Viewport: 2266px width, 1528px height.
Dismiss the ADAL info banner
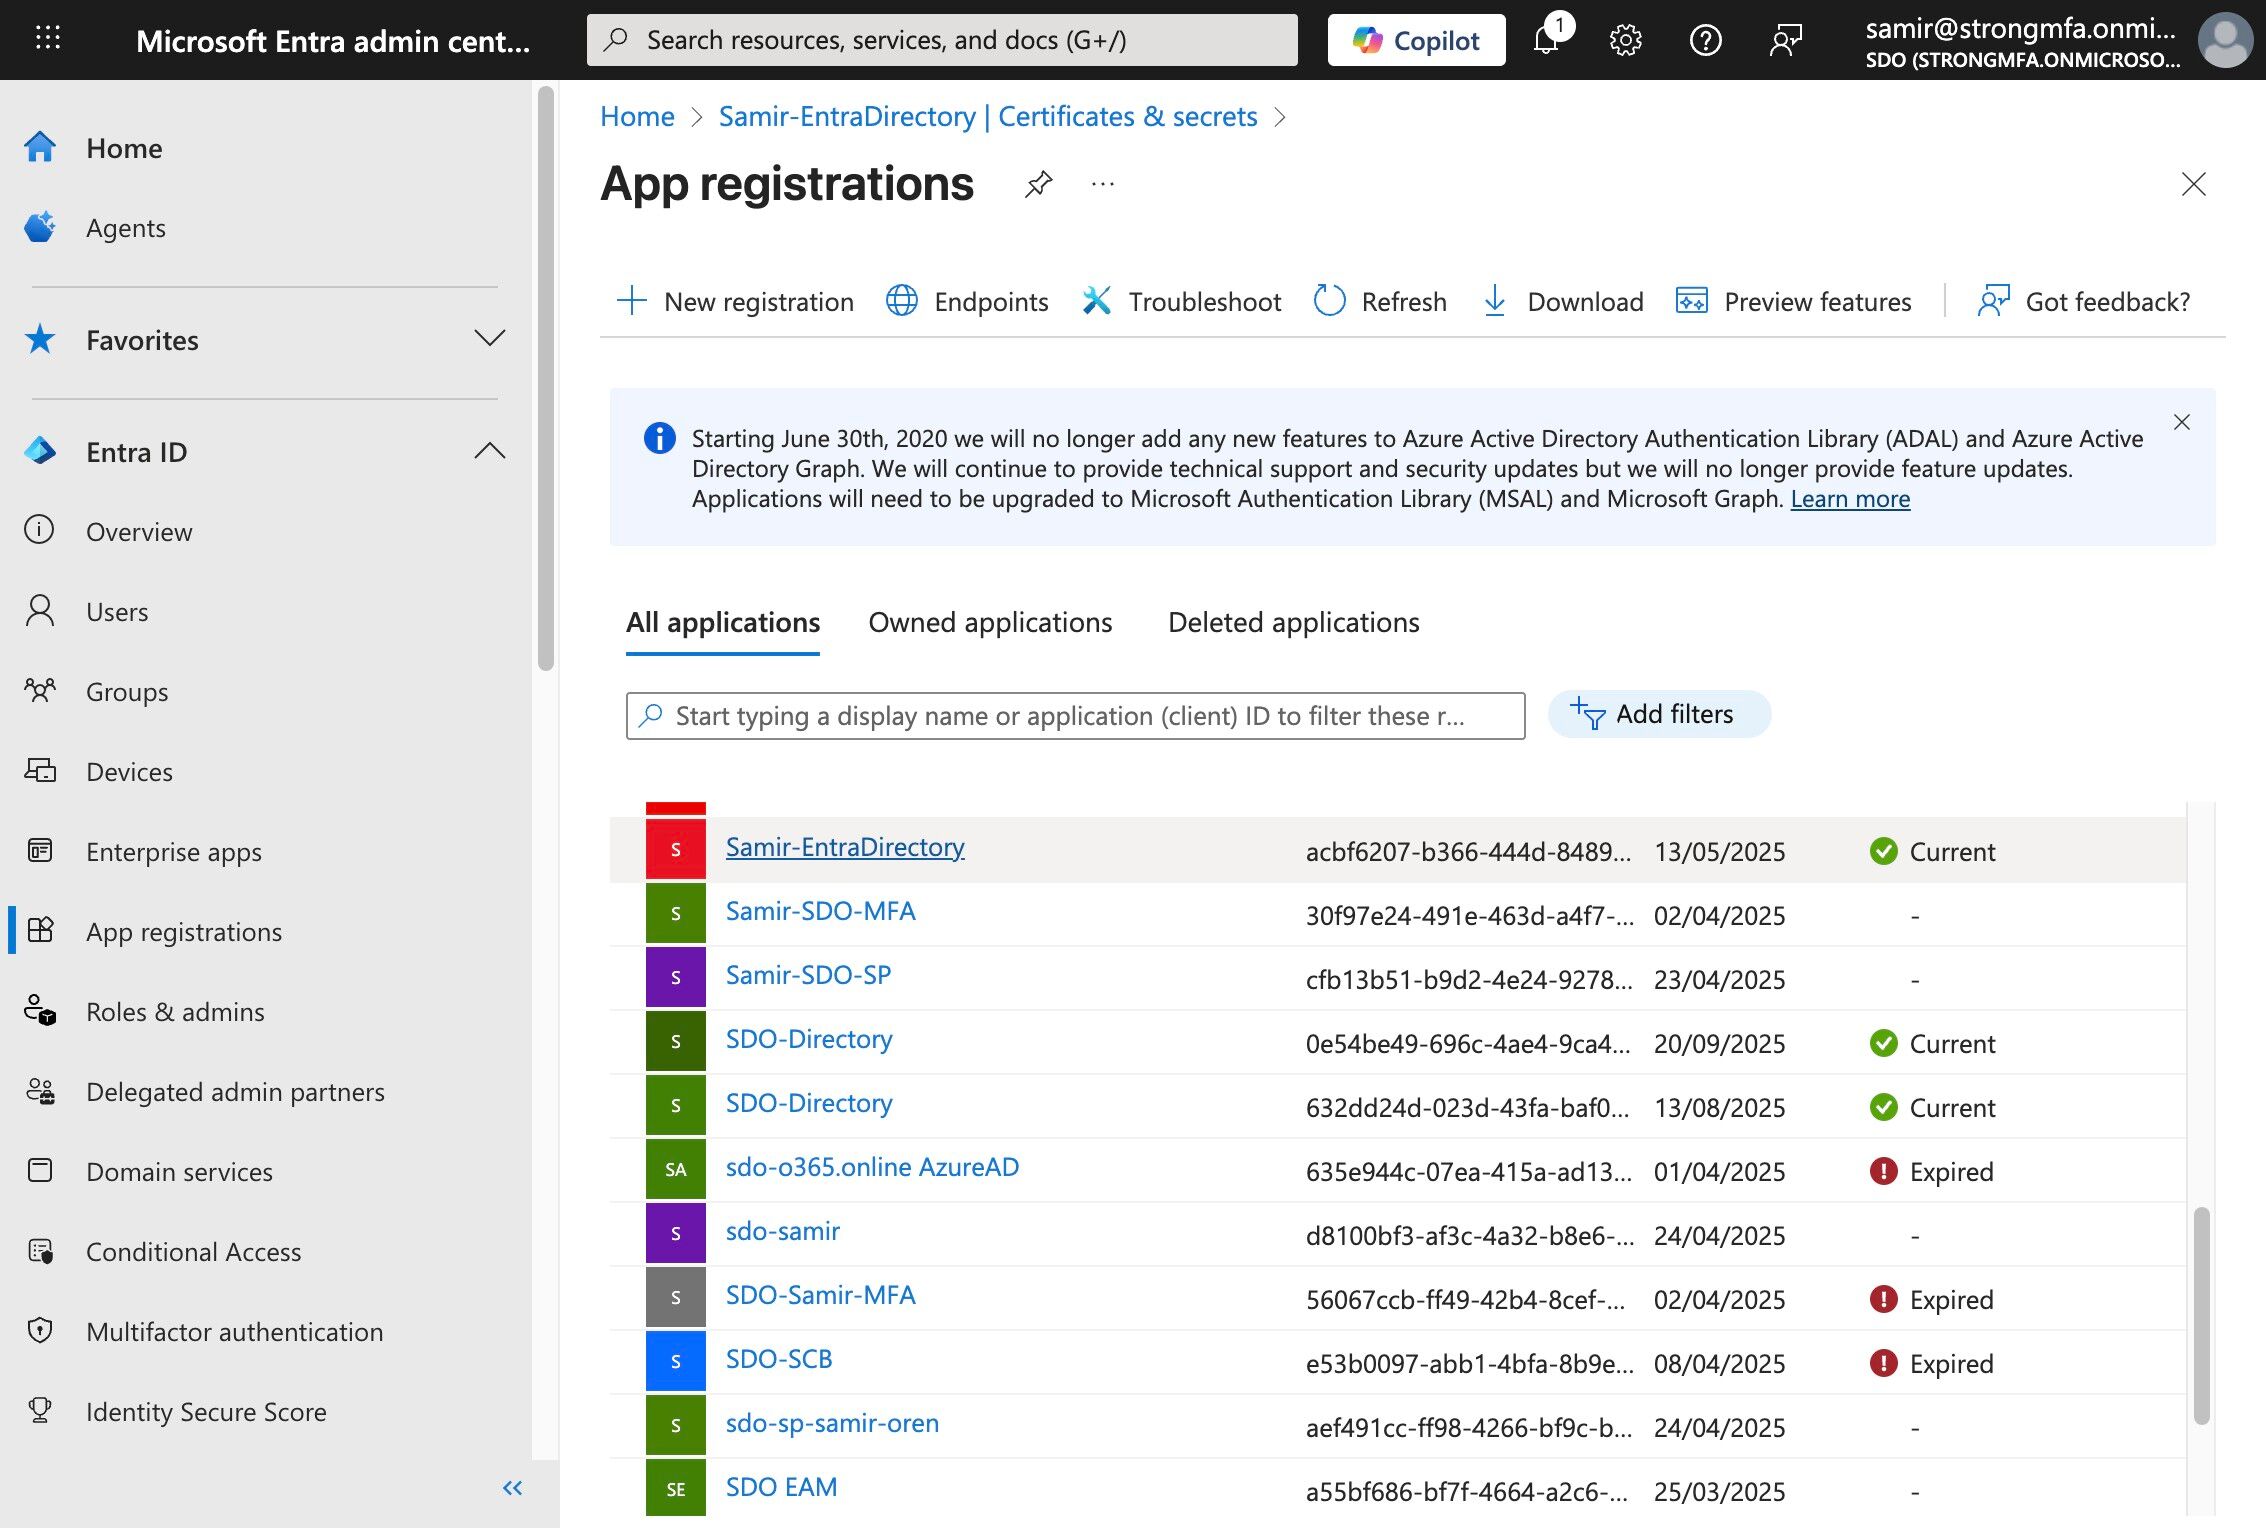(x=2182, y=422)
